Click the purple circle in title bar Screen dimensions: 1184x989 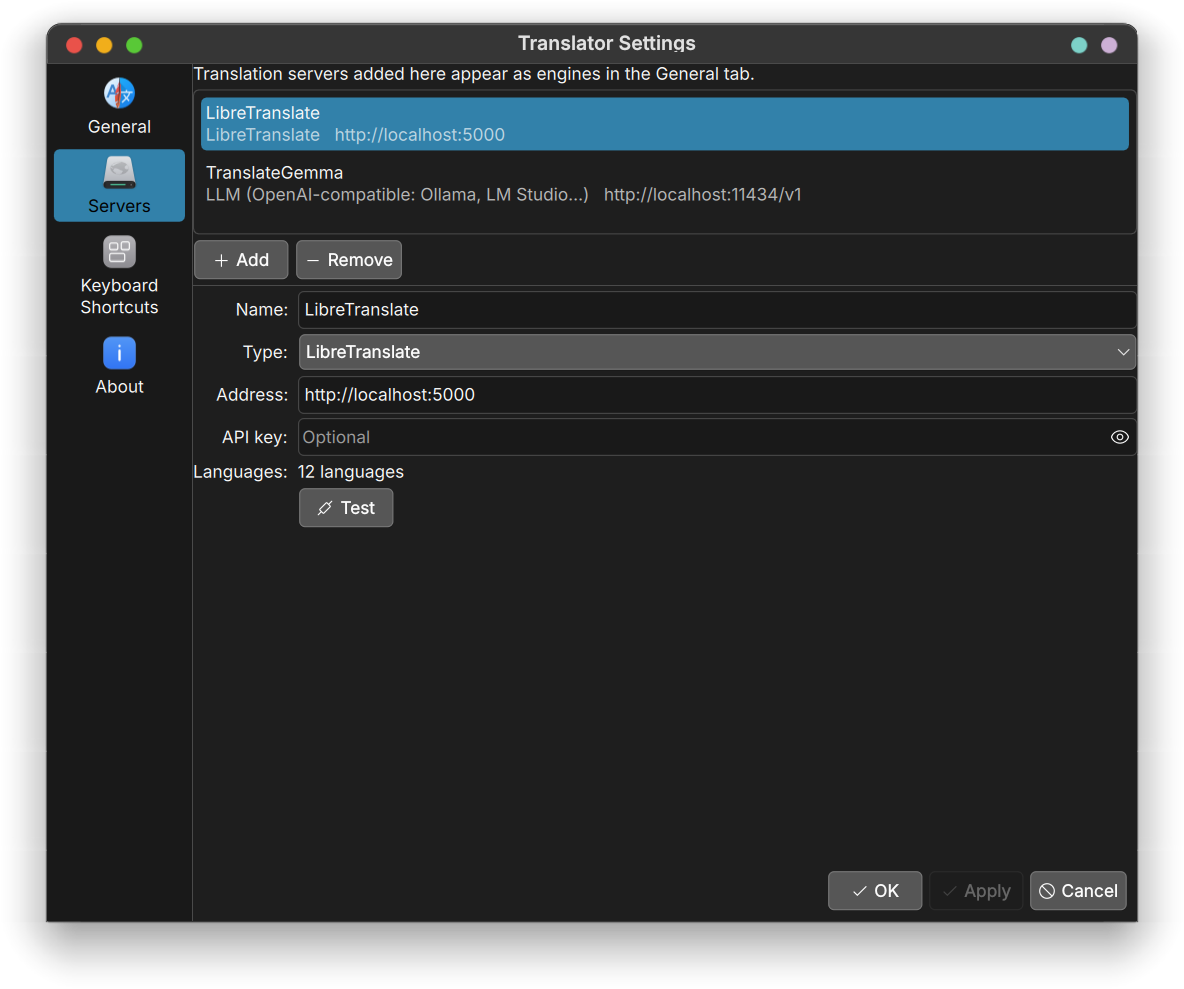pos(1109,45)
